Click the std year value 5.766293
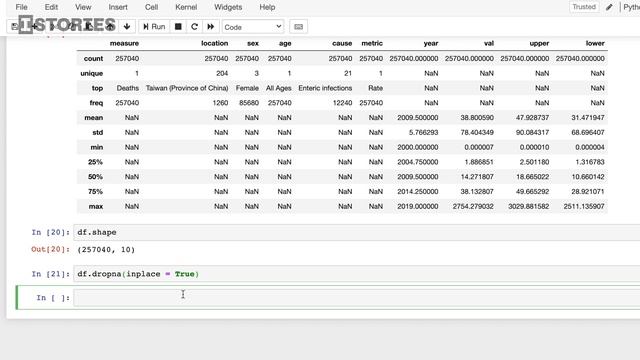640x360 pixels. (424, 132)
